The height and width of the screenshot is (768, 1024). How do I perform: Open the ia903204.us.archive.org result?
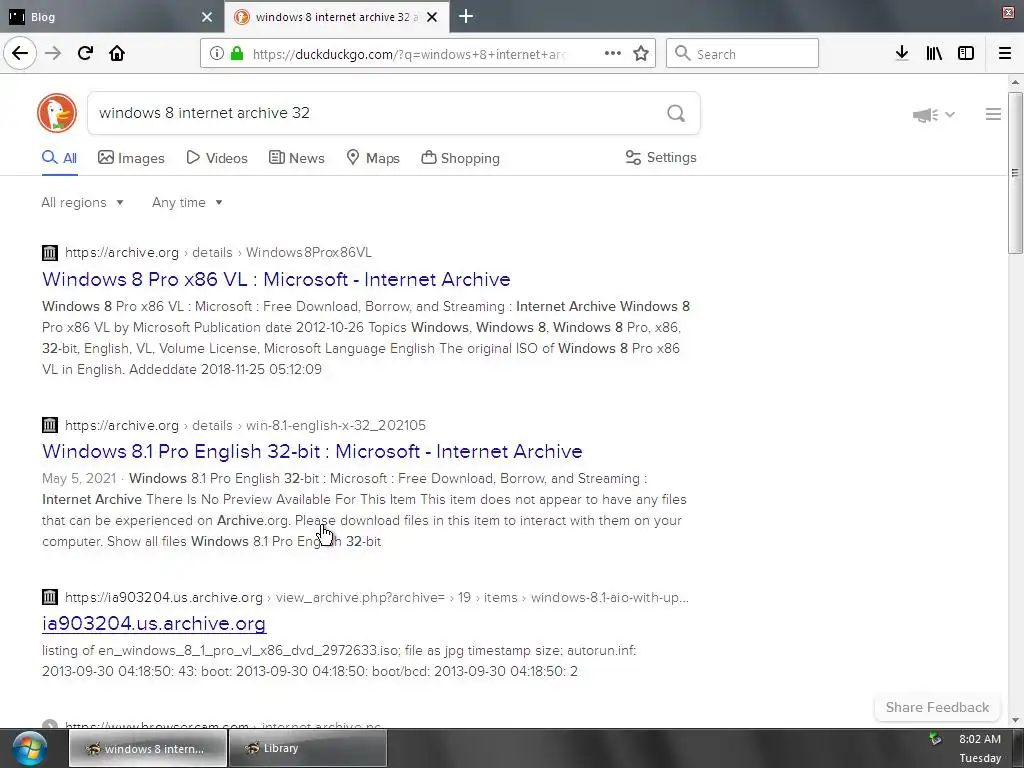tap(154, 624)
